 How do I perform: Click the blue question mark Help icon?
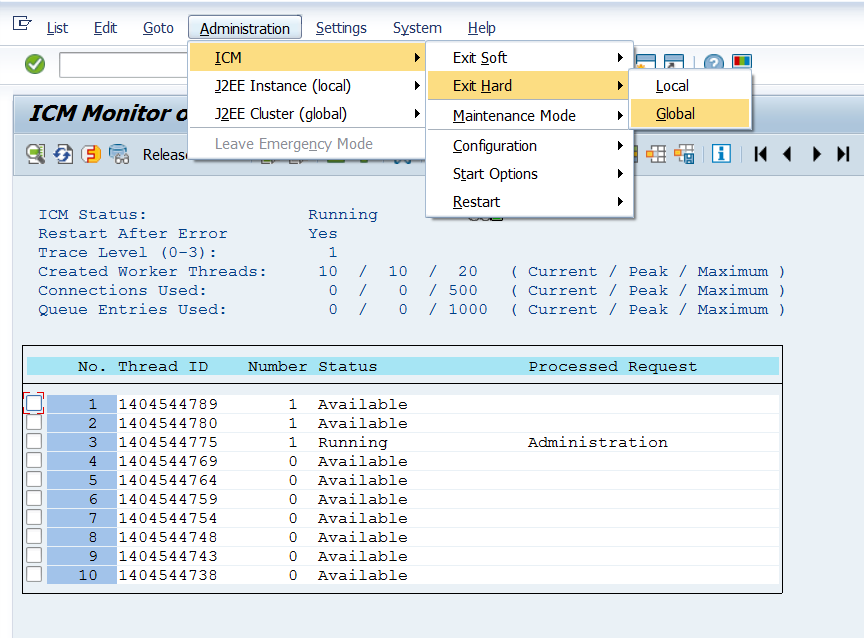click(x=714, y=62)
